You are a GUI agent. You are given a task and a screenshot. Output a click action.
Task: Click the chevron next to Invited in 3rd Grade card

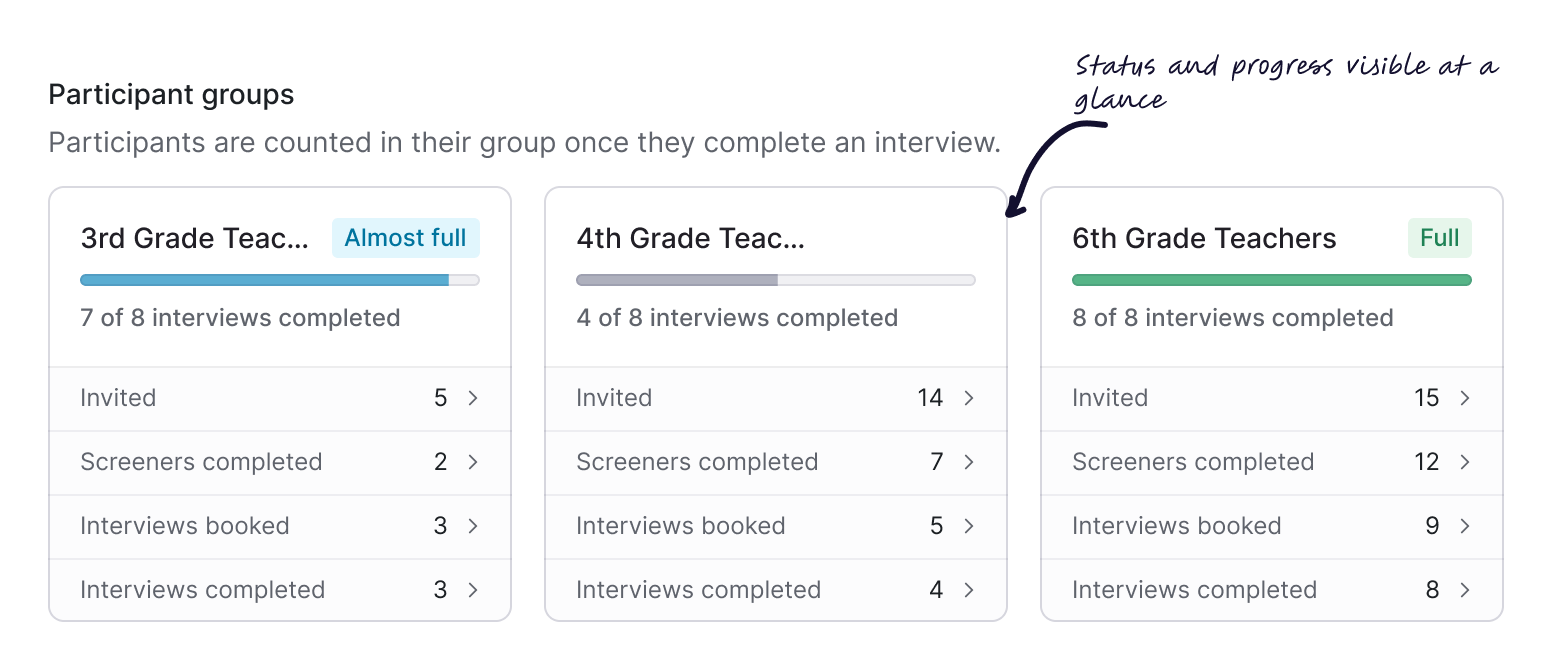(x=473, y=398)
